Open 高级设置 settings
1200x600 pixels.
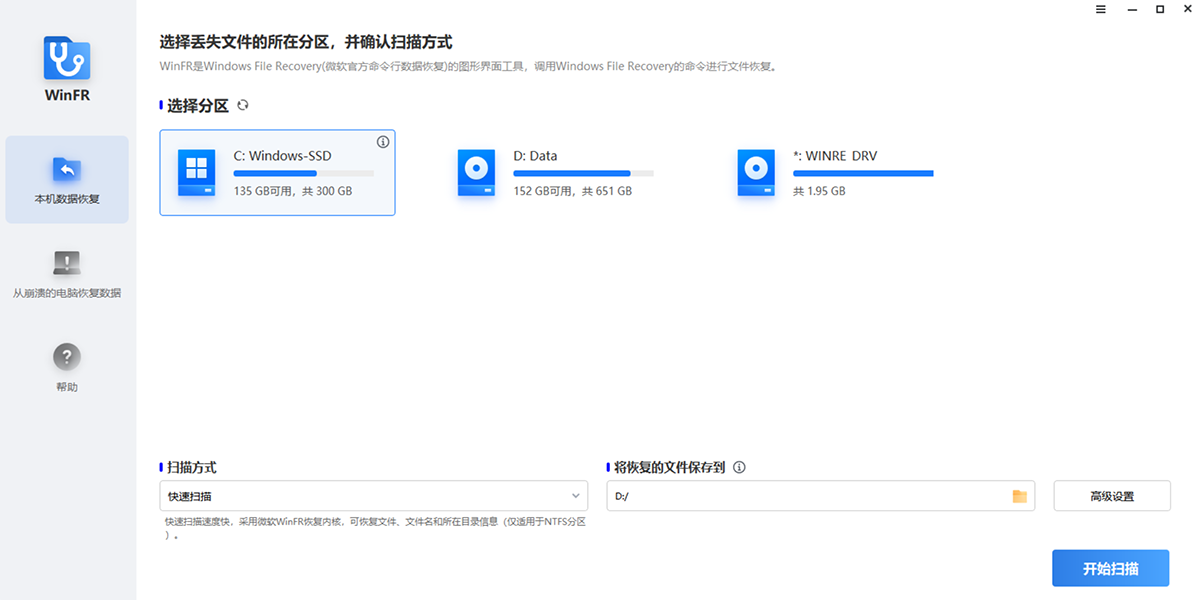click(1111, 495)
